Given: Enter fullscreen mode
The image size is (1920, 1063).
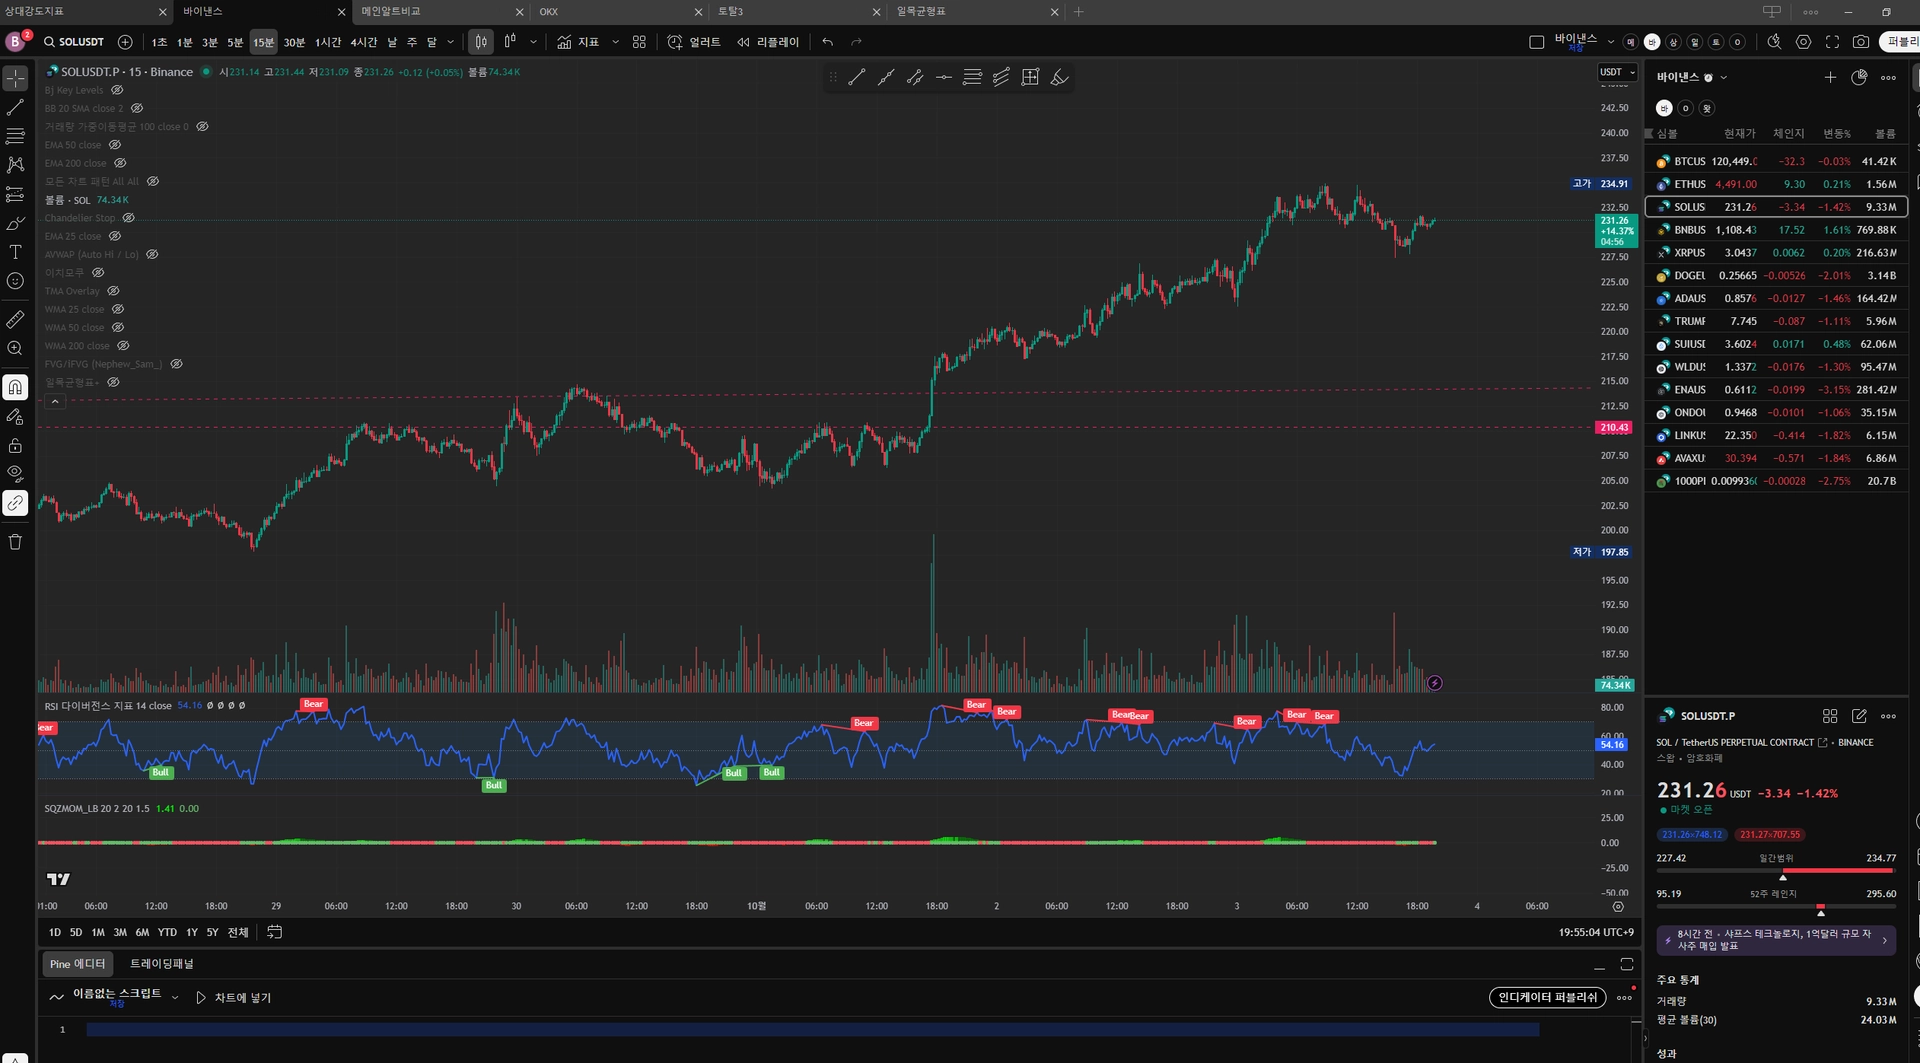Looking at the screenshot, I should (x=1832, y=42).
